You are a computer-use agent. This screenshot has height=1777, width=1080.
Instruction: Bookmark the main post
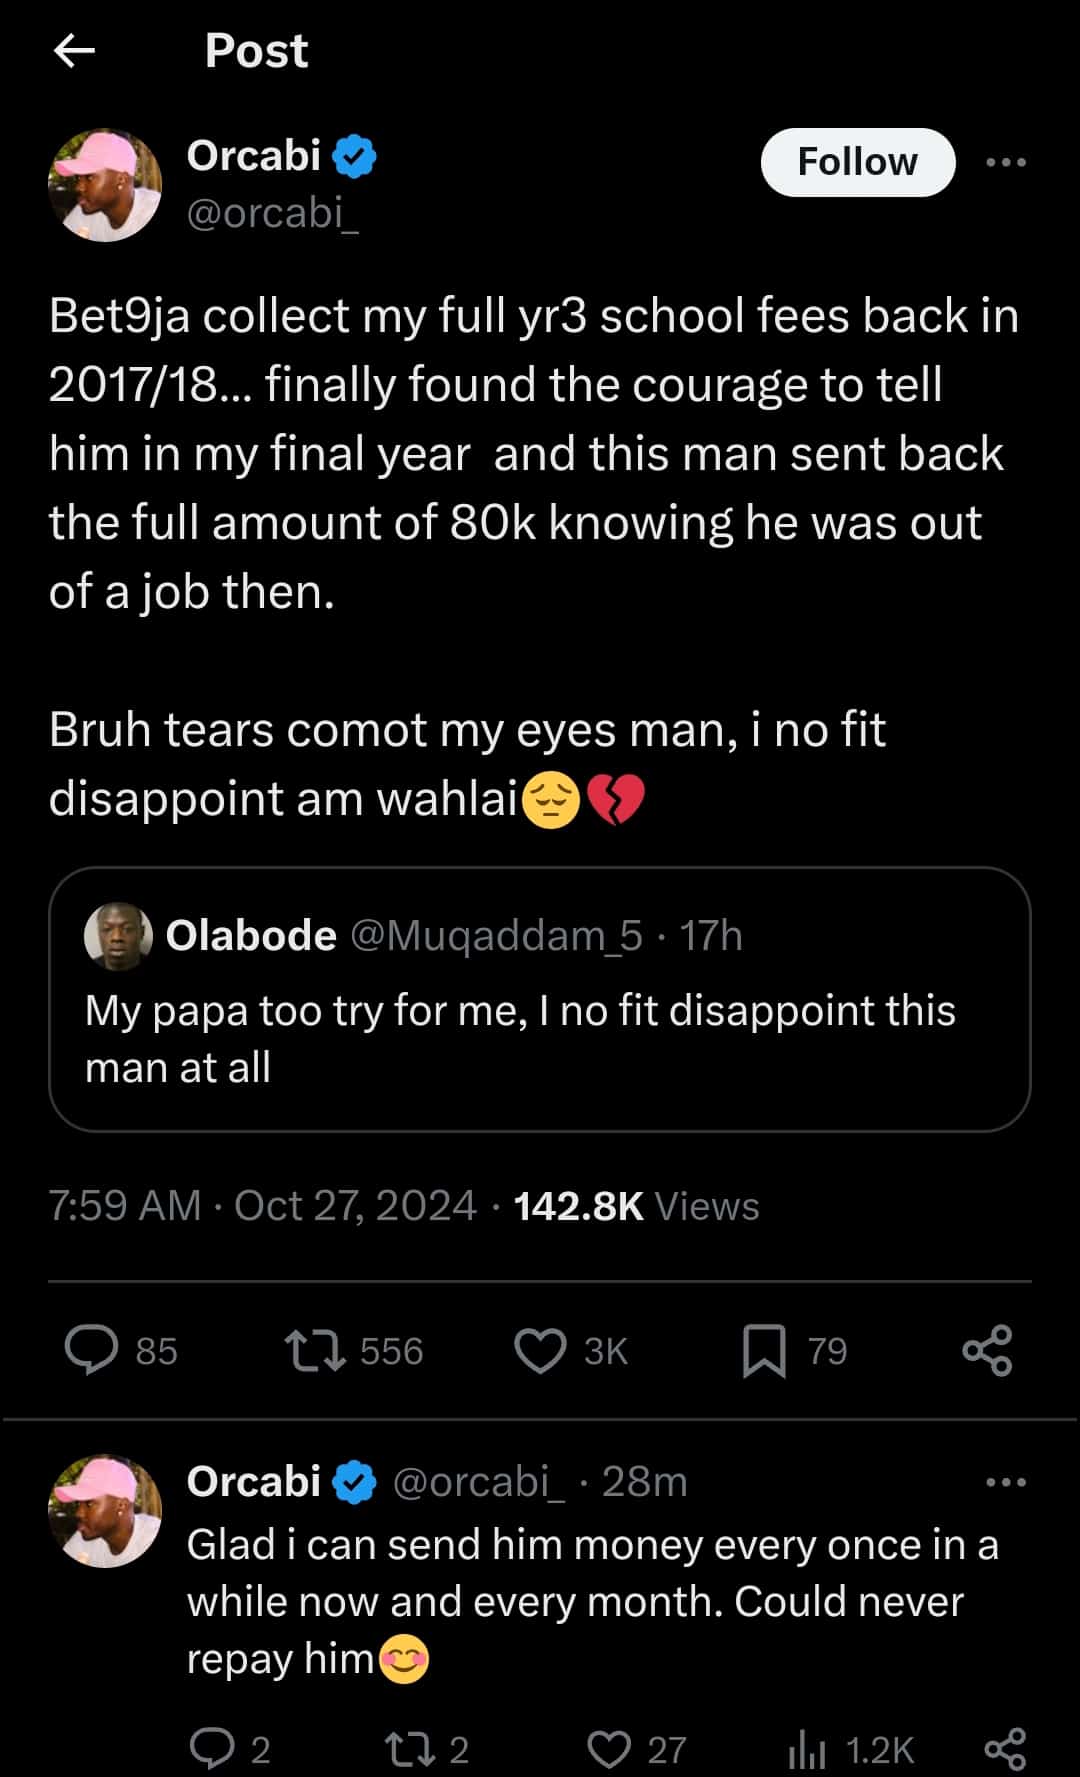click(x=764, y=1350)
